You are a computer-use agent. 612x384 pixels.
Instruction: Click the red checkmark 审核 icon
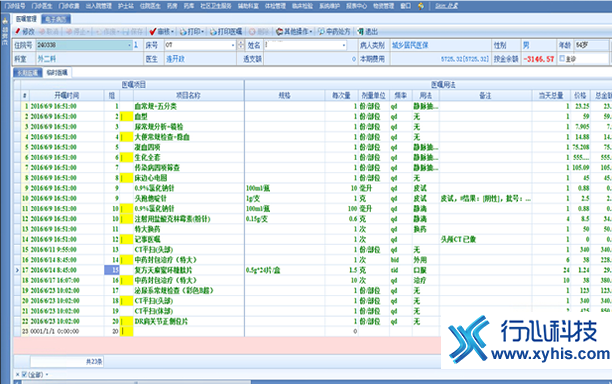[x=153, y=31]
